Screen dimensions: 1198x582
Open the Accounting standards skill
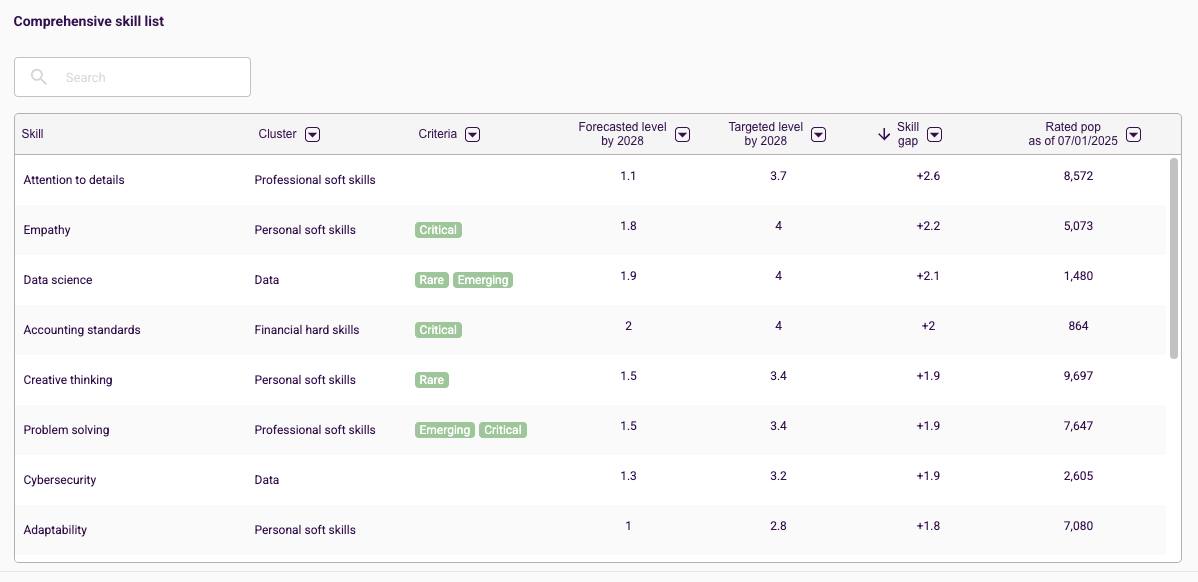click(x=82, y=330)
